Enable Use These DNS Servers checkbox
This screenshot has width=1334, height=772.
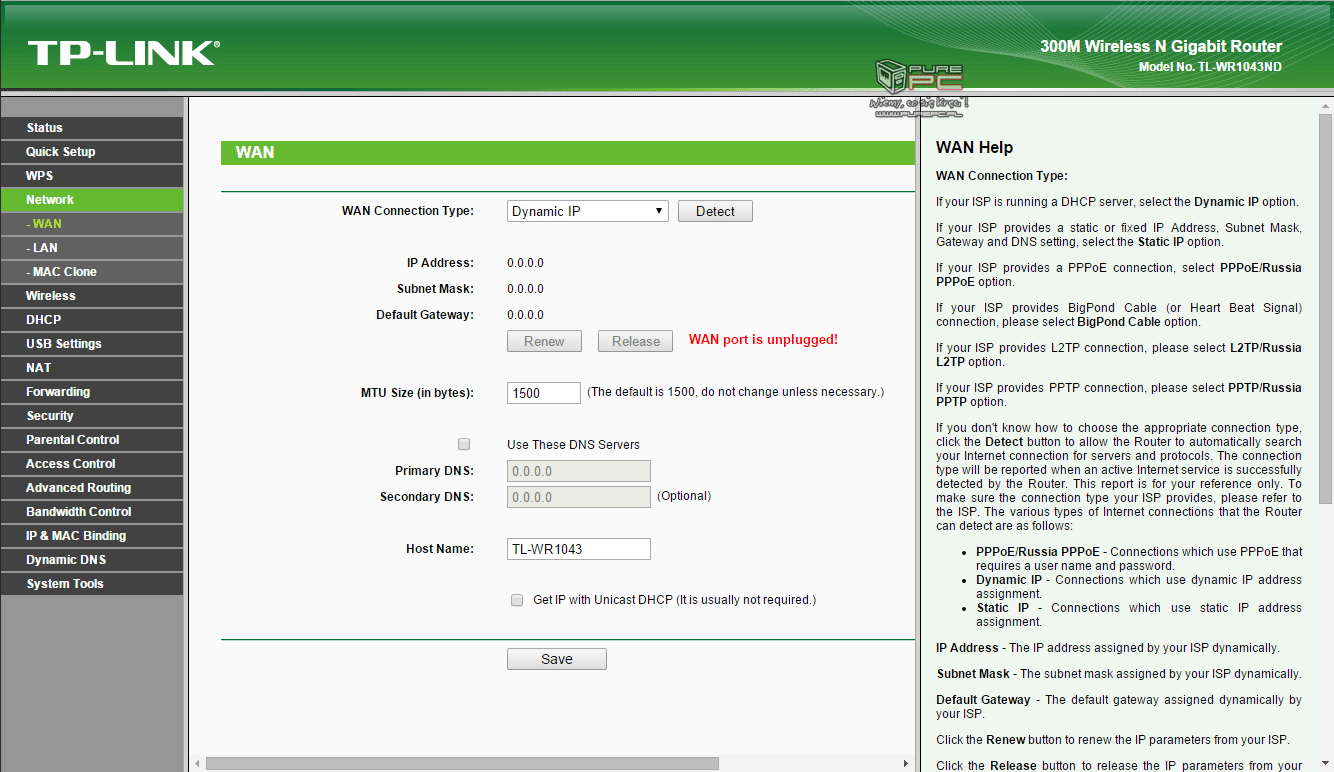point(464,444)
